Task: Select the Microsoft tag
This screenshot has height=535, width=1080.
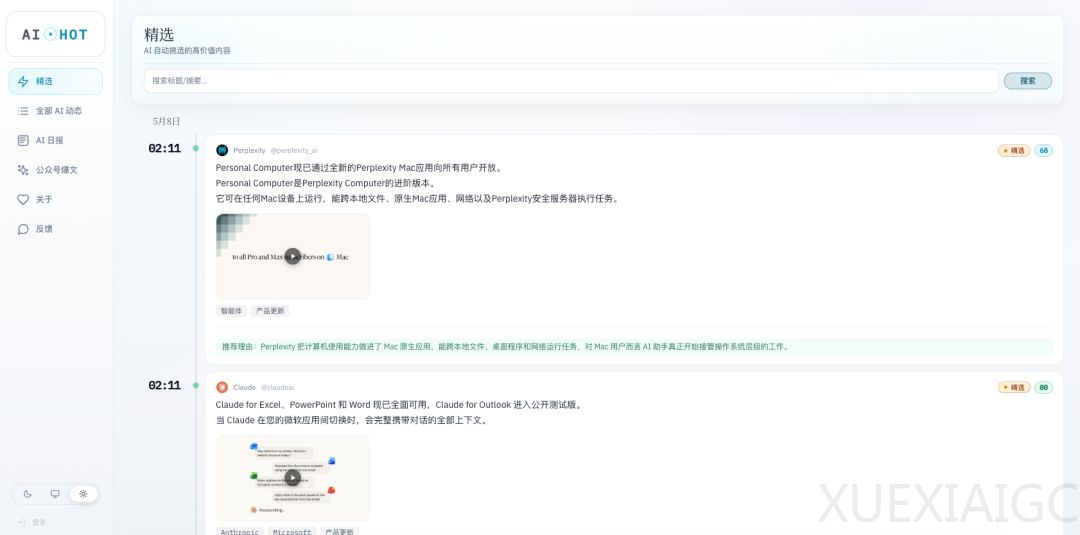Action: (x=292, y=532)
